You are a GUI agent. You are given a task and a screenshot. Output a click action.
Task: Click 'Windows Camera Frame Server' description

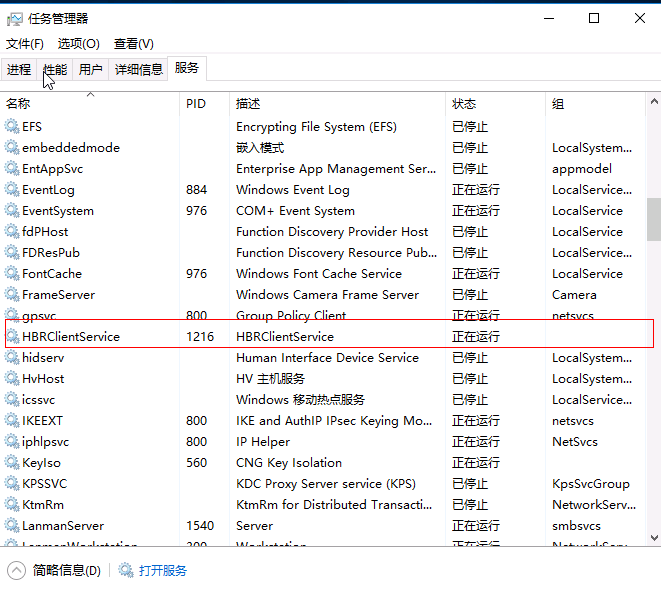327,295
